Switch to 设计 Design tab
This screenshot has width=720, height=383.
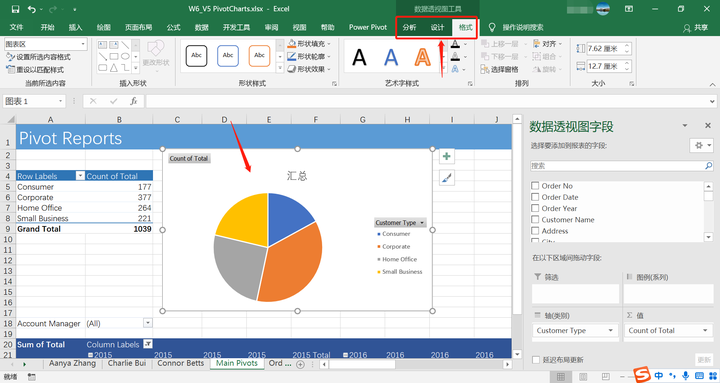(437, 27)
